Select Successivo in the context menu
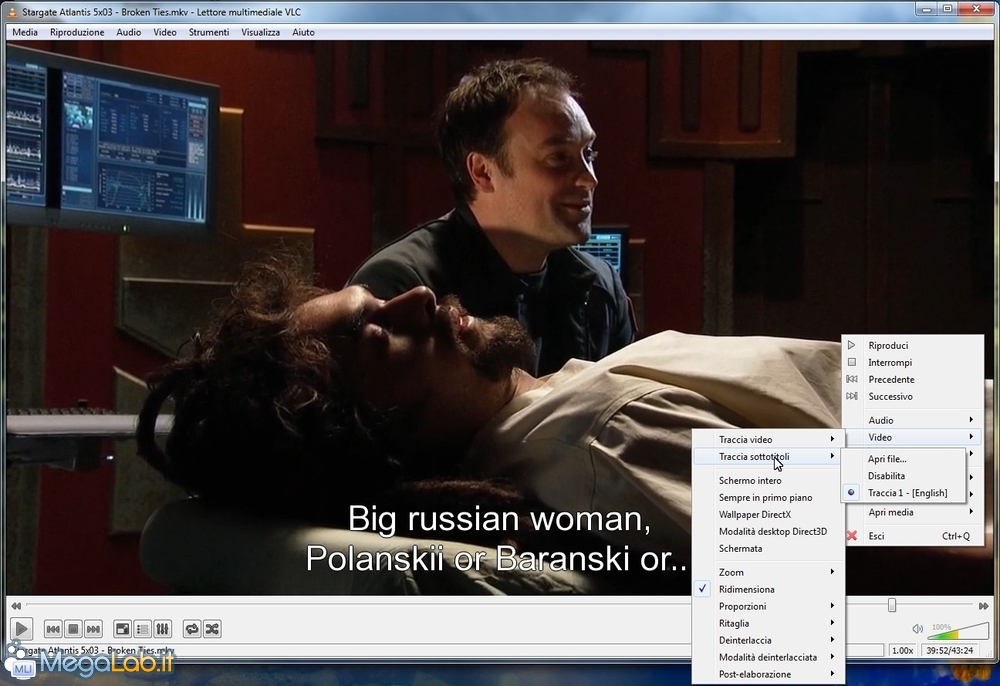This screenshot has height=686, width=1000. click(x=913, y=397)
